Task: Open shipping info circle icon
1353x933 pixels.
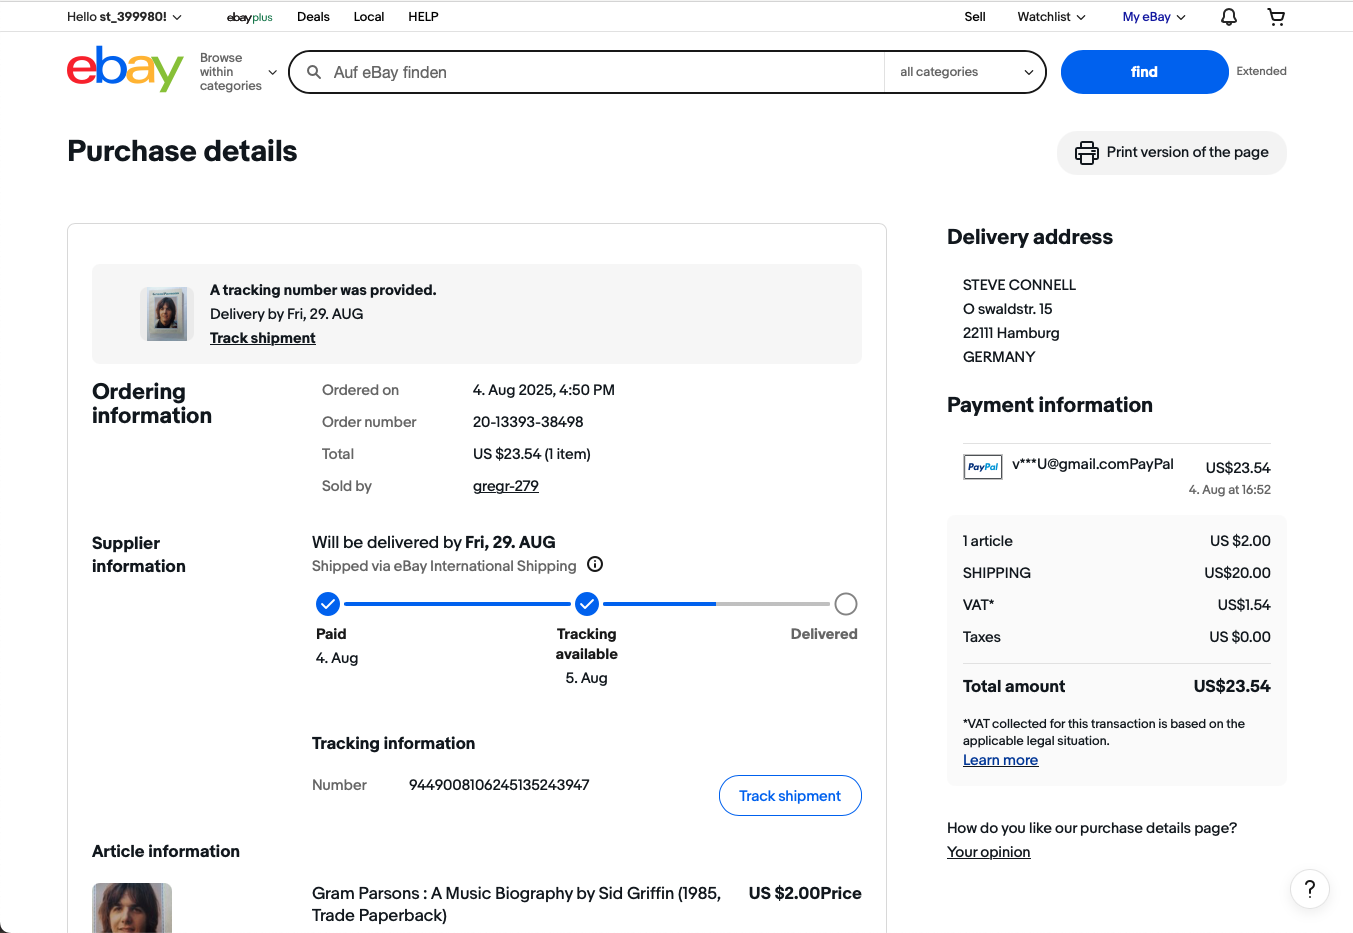Action: [x=595, y=564]
